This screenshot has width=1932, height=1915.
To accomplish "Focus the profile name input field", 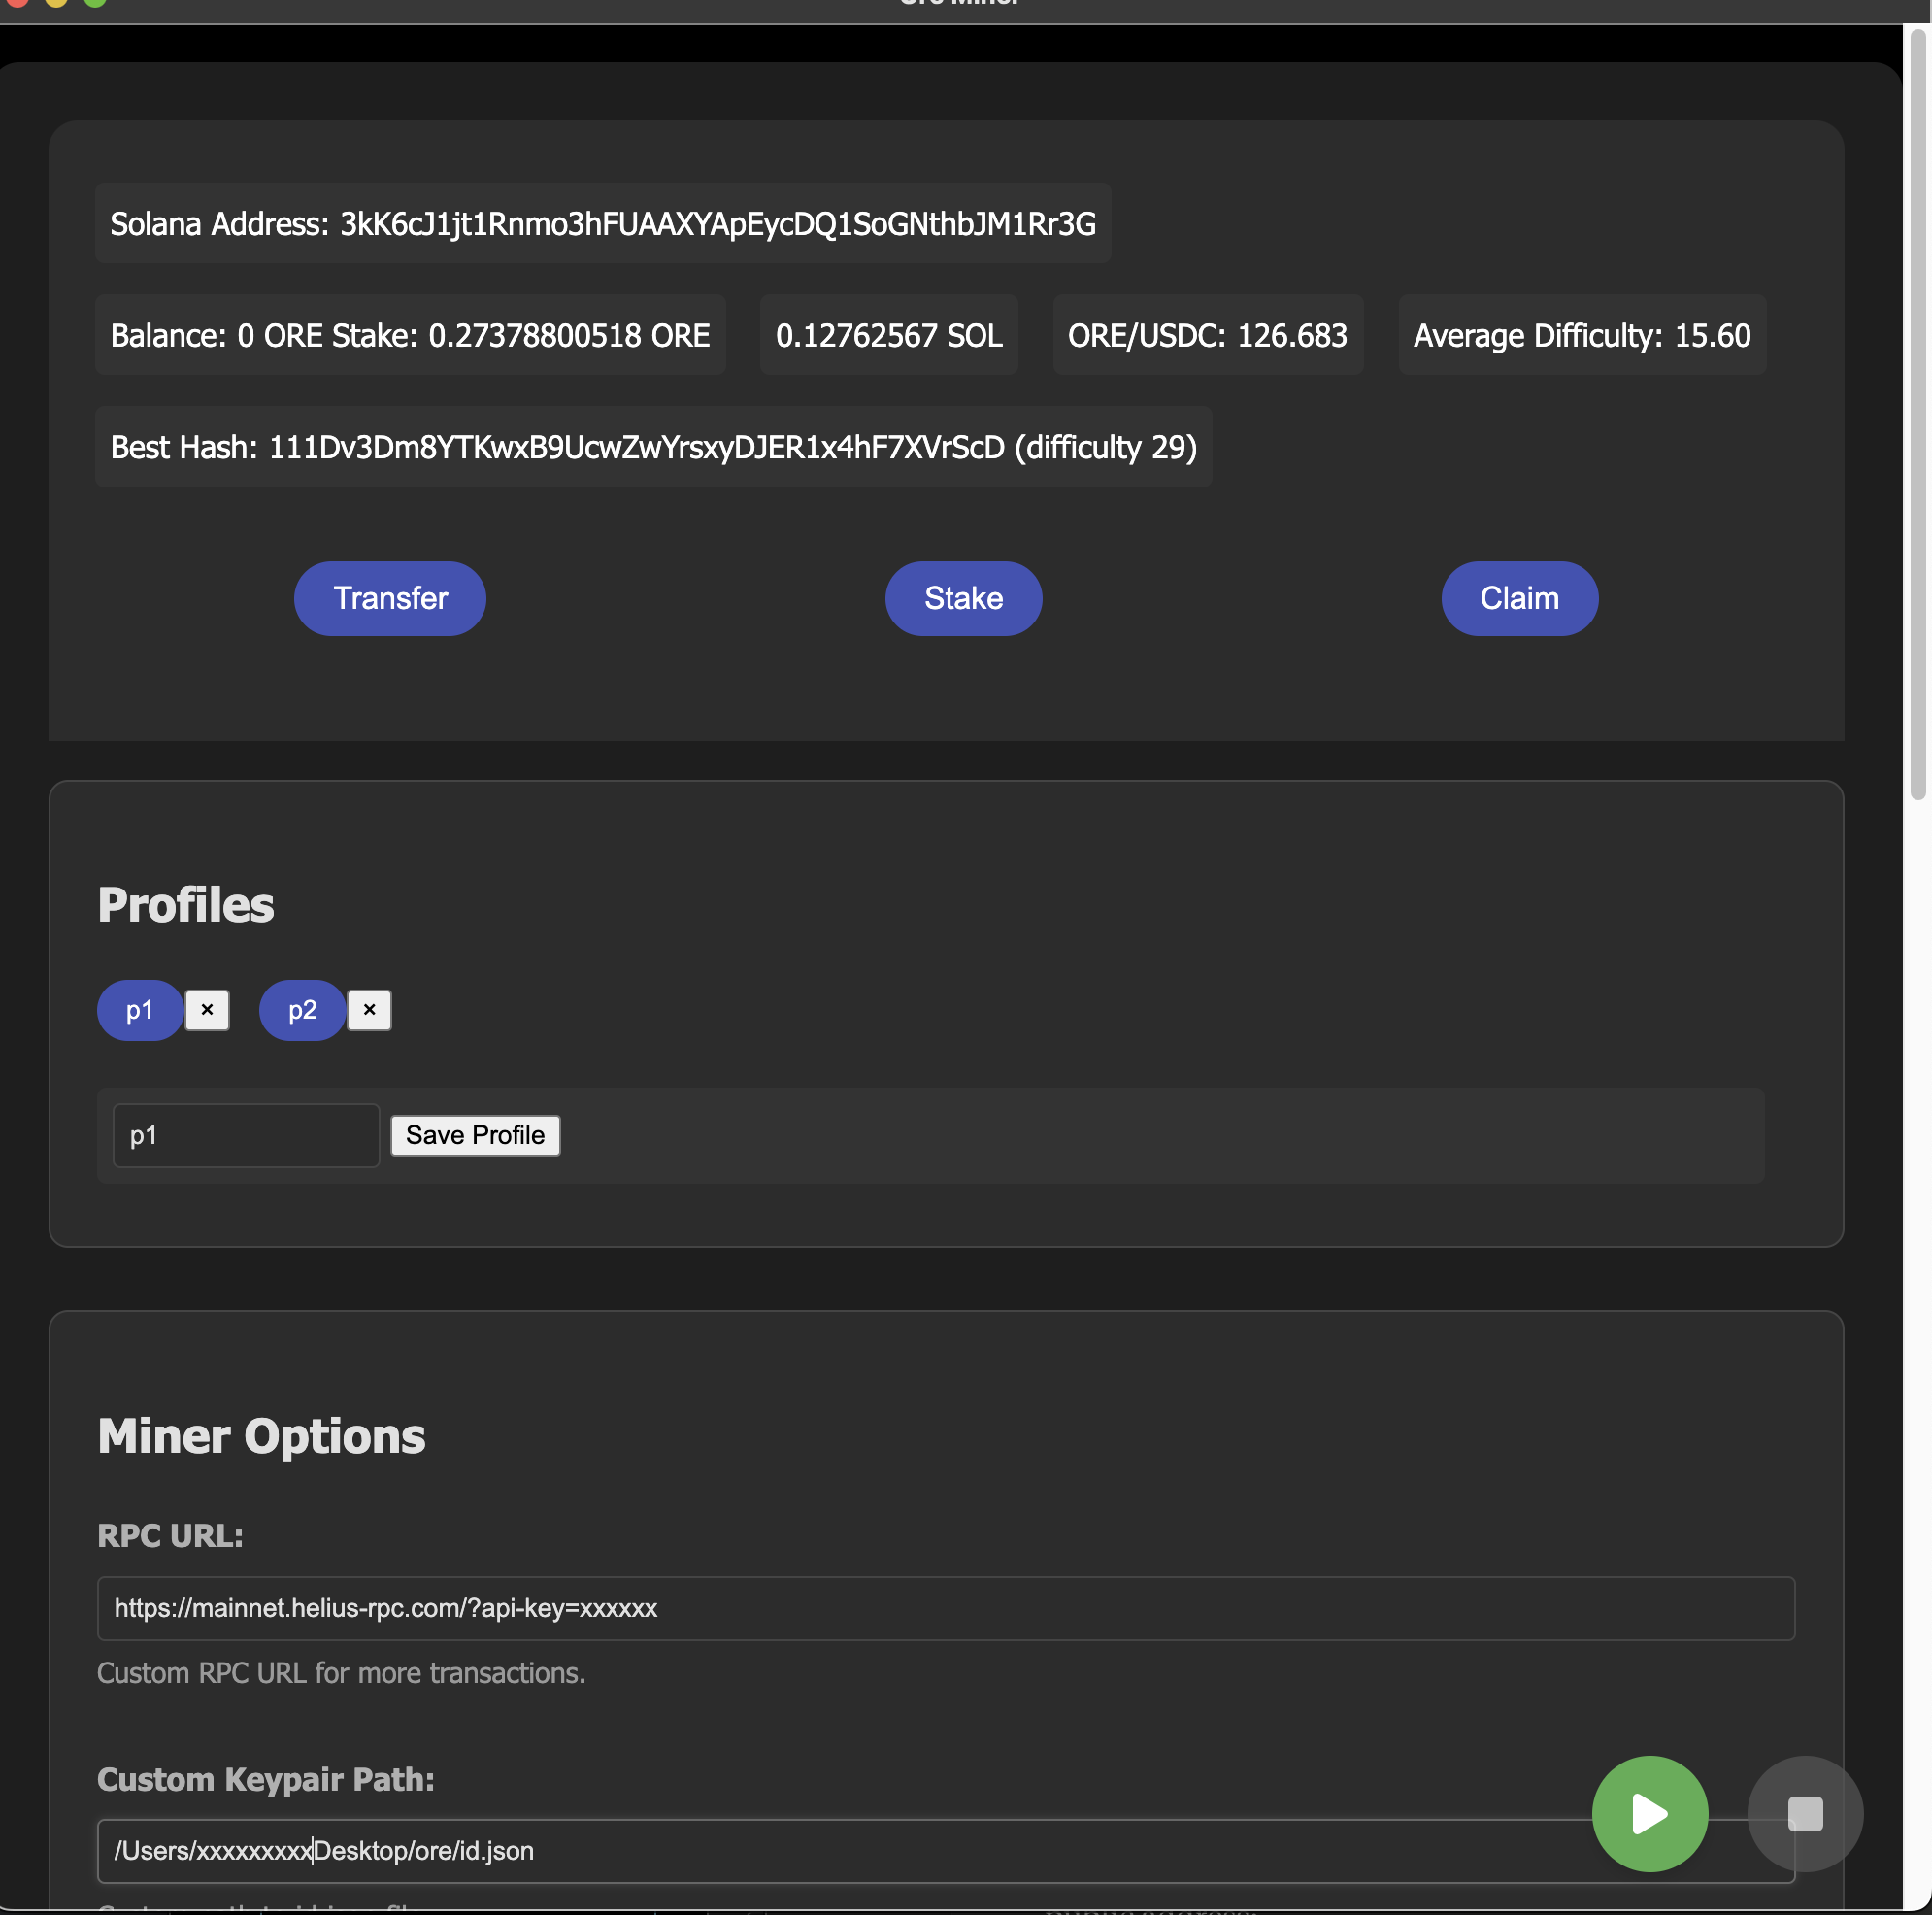I will click(x=246, y=1135).
